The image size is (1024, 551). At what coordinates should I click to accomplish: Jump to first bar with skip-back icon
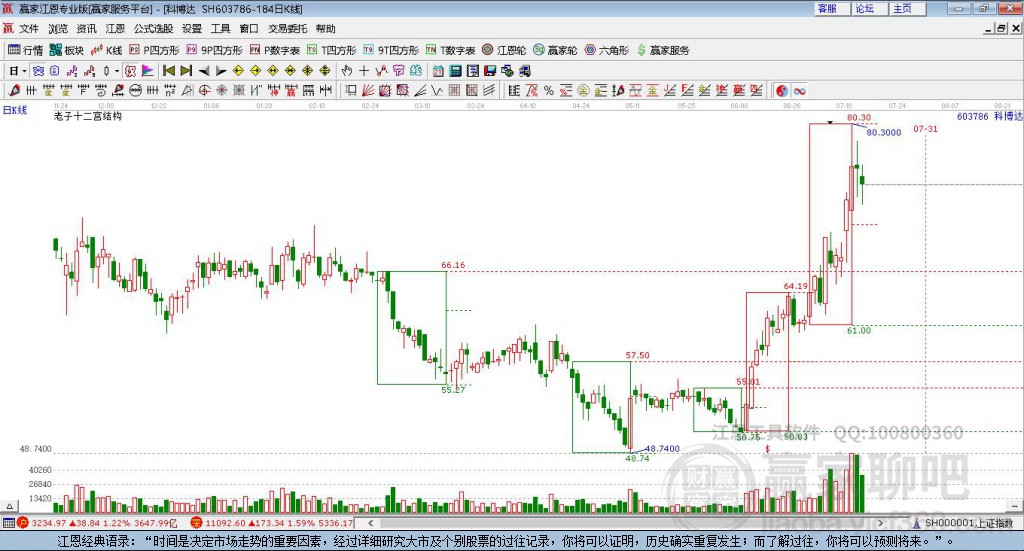[x=168, y=71]
